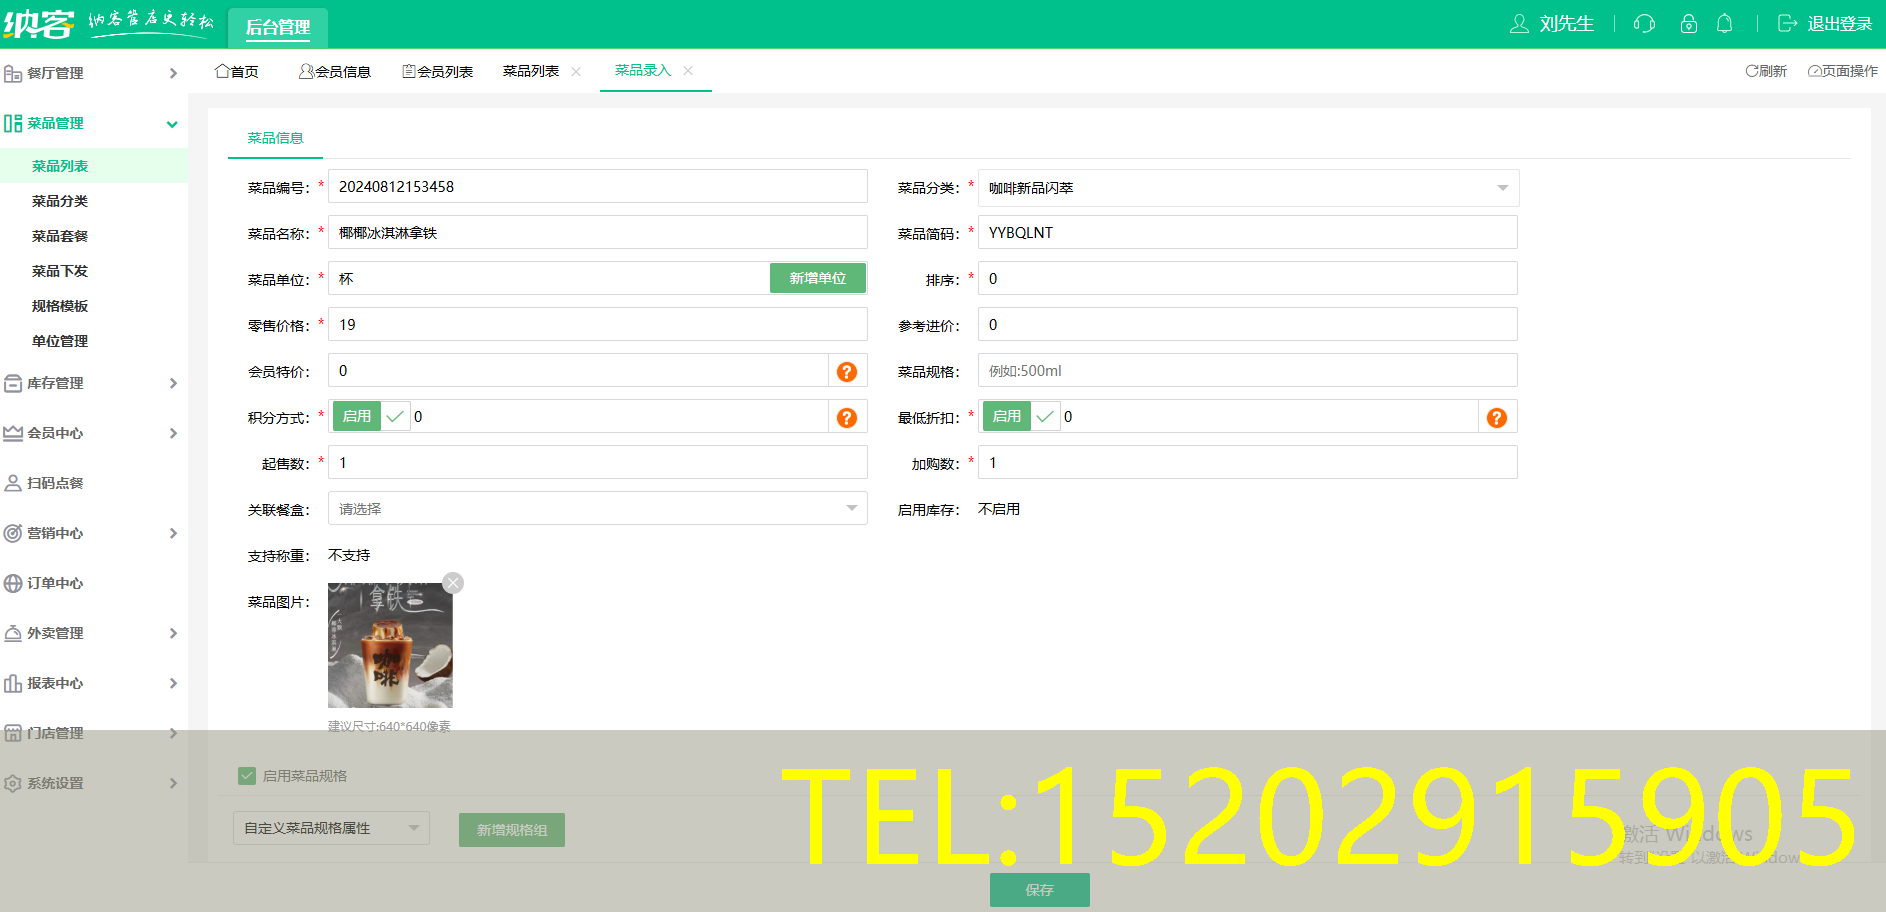Enable the 启用菜品规格 checkbox

point(246,775)
